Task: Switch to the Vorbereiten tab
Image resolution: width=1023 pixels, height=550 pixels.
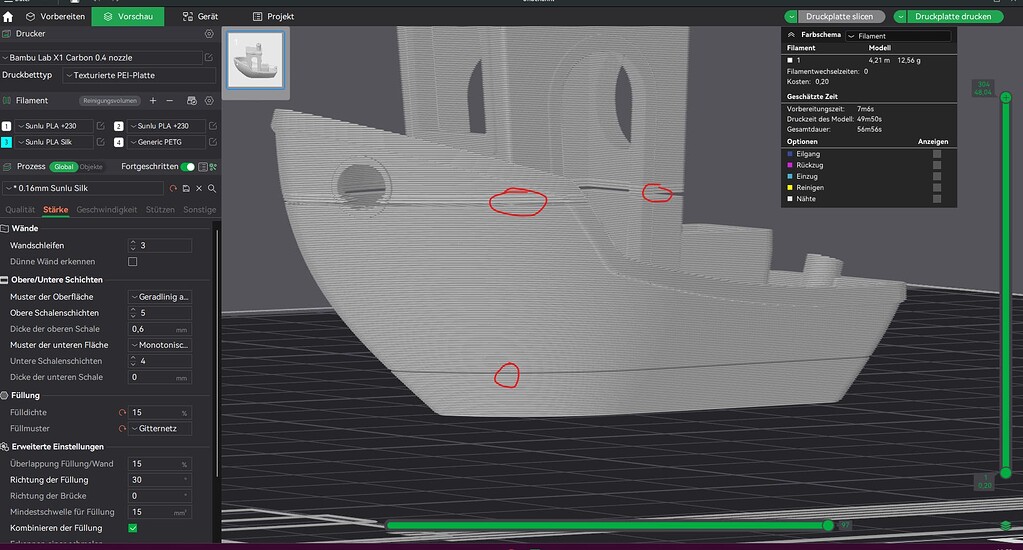Action: 55,16
